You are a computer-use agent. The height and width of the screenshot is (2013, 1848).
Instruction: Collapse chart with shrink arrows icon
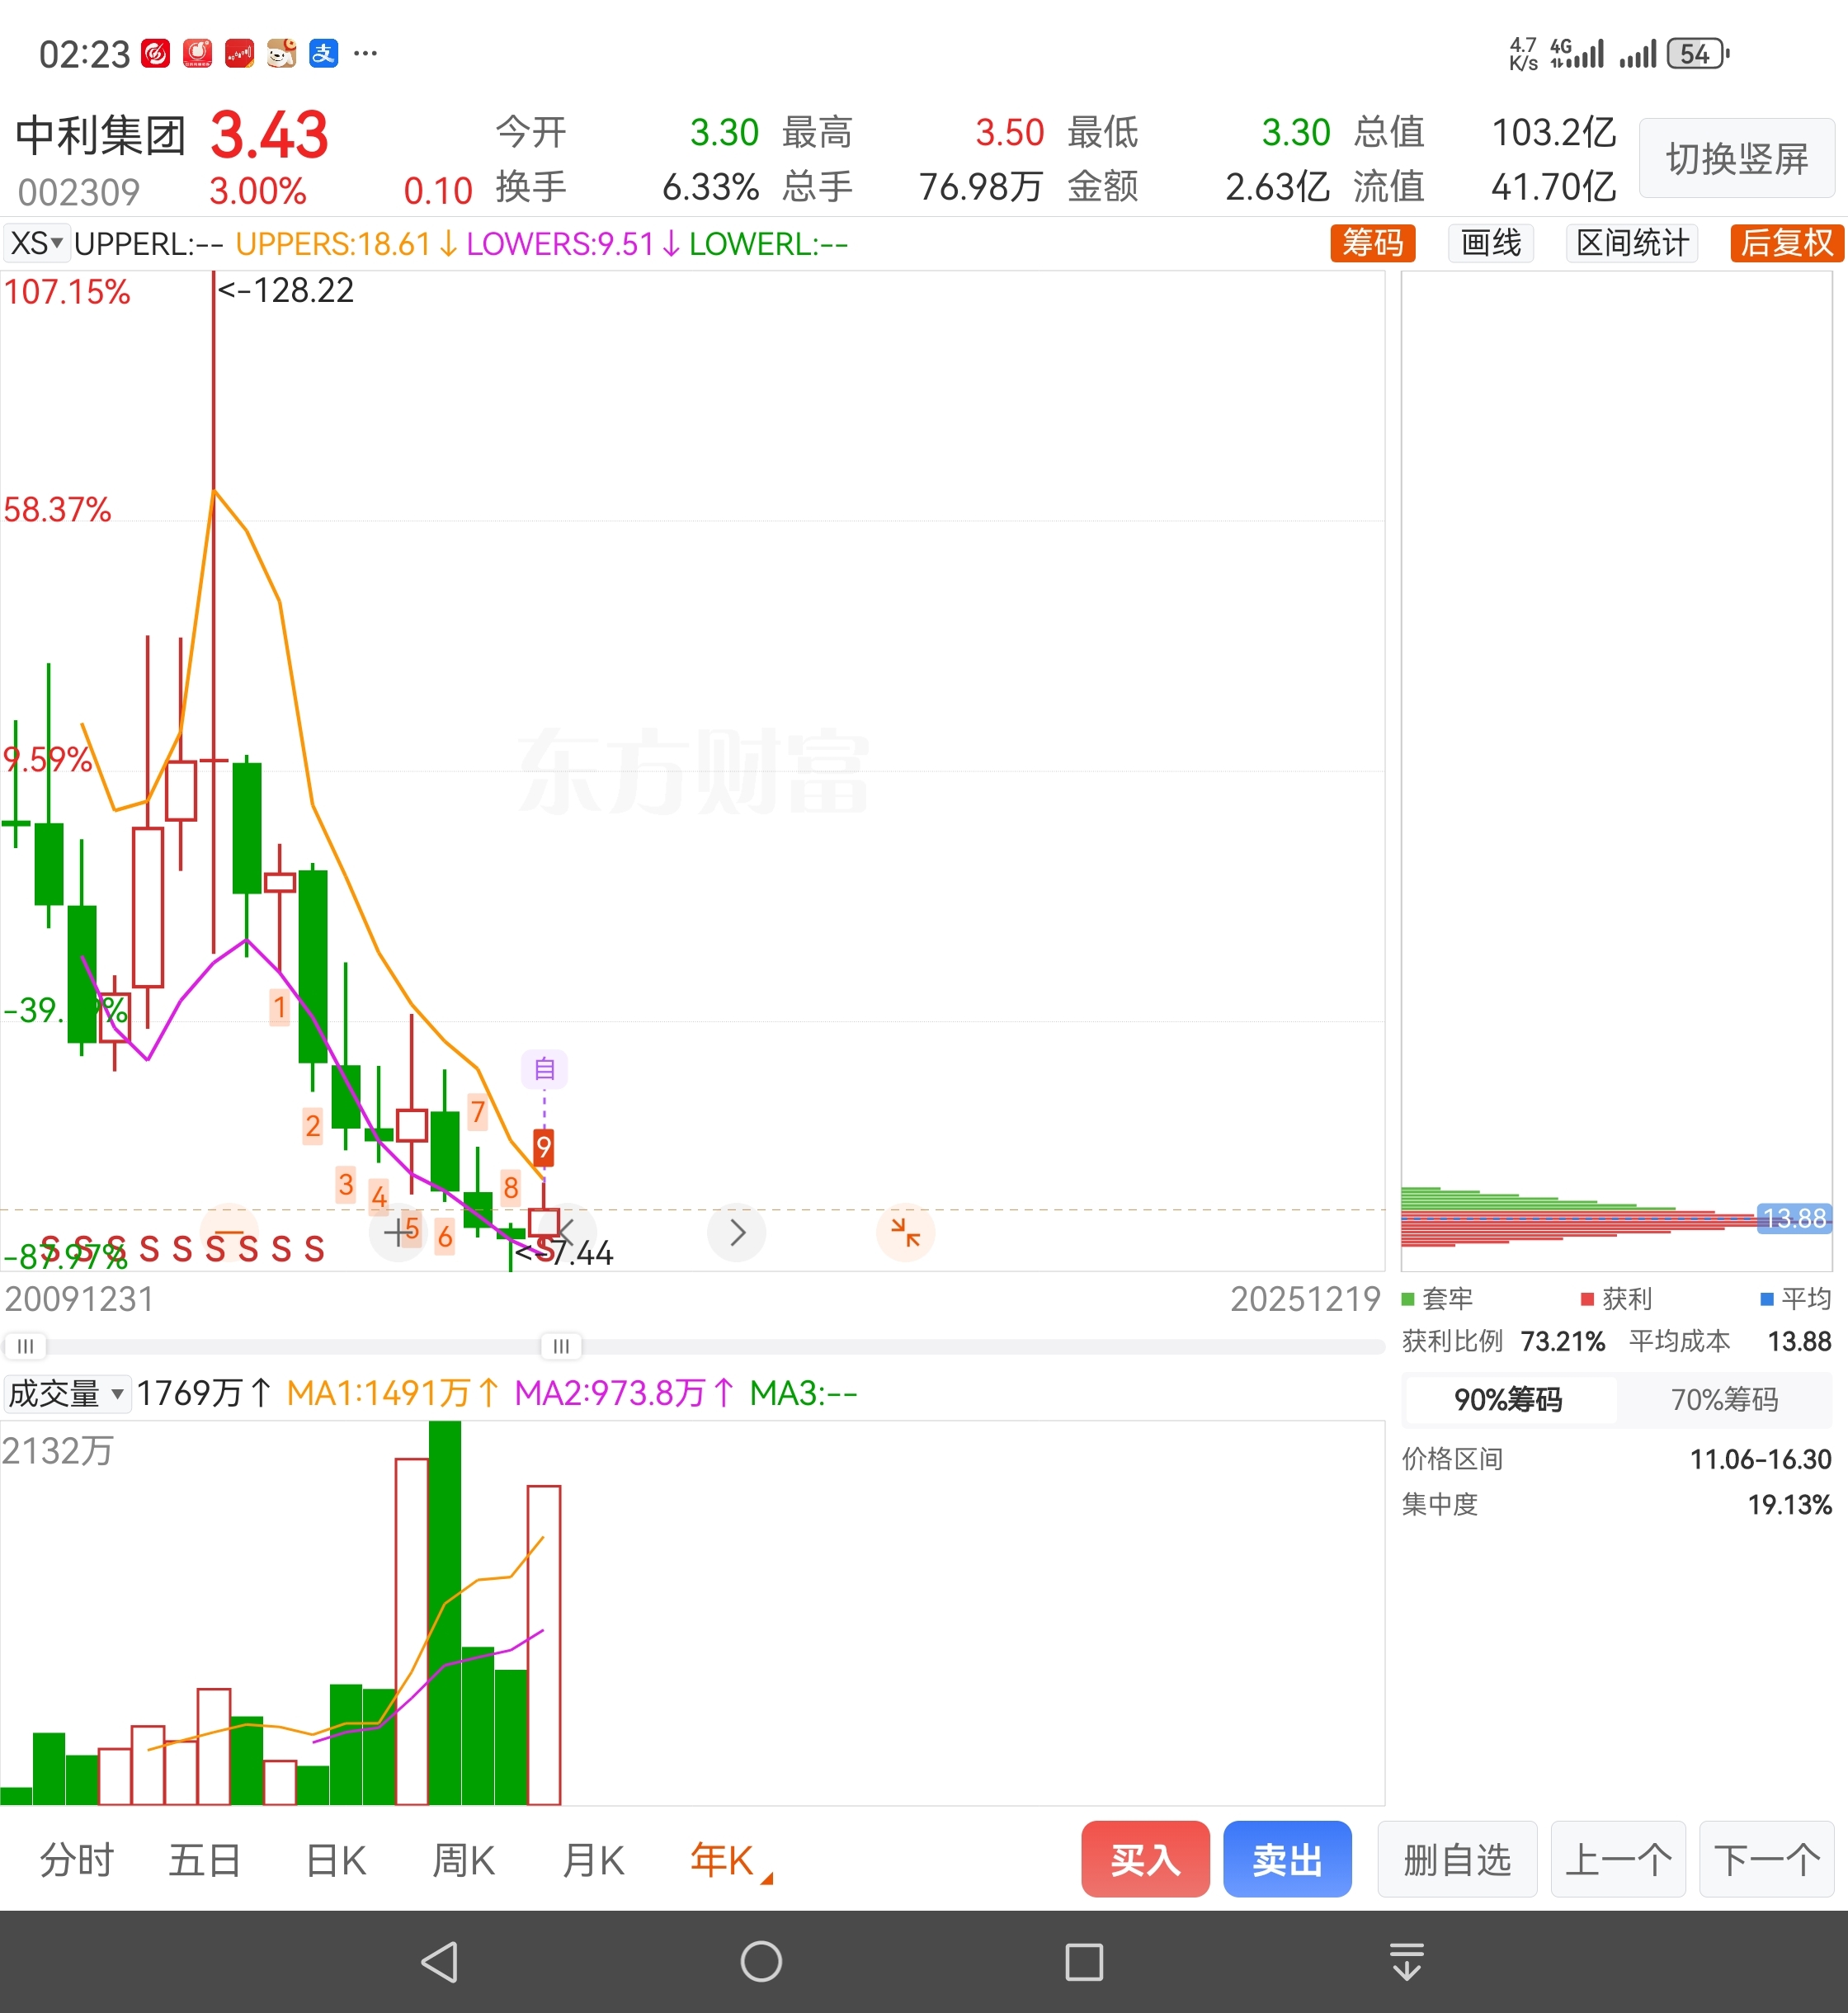tap(905, 1232)
